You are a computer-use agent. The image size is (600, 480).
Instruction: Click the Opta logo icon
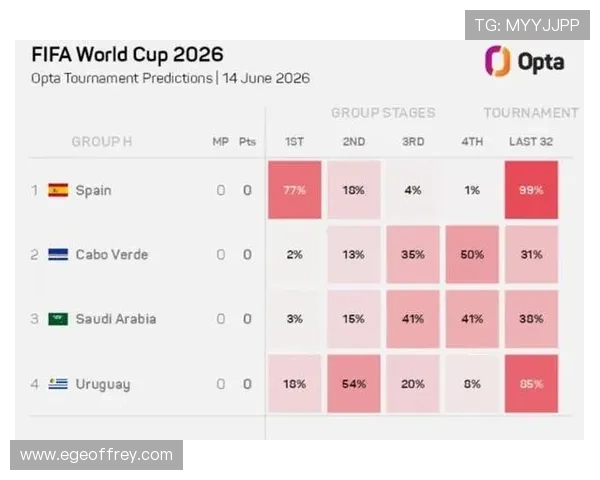tap(498, 61)
